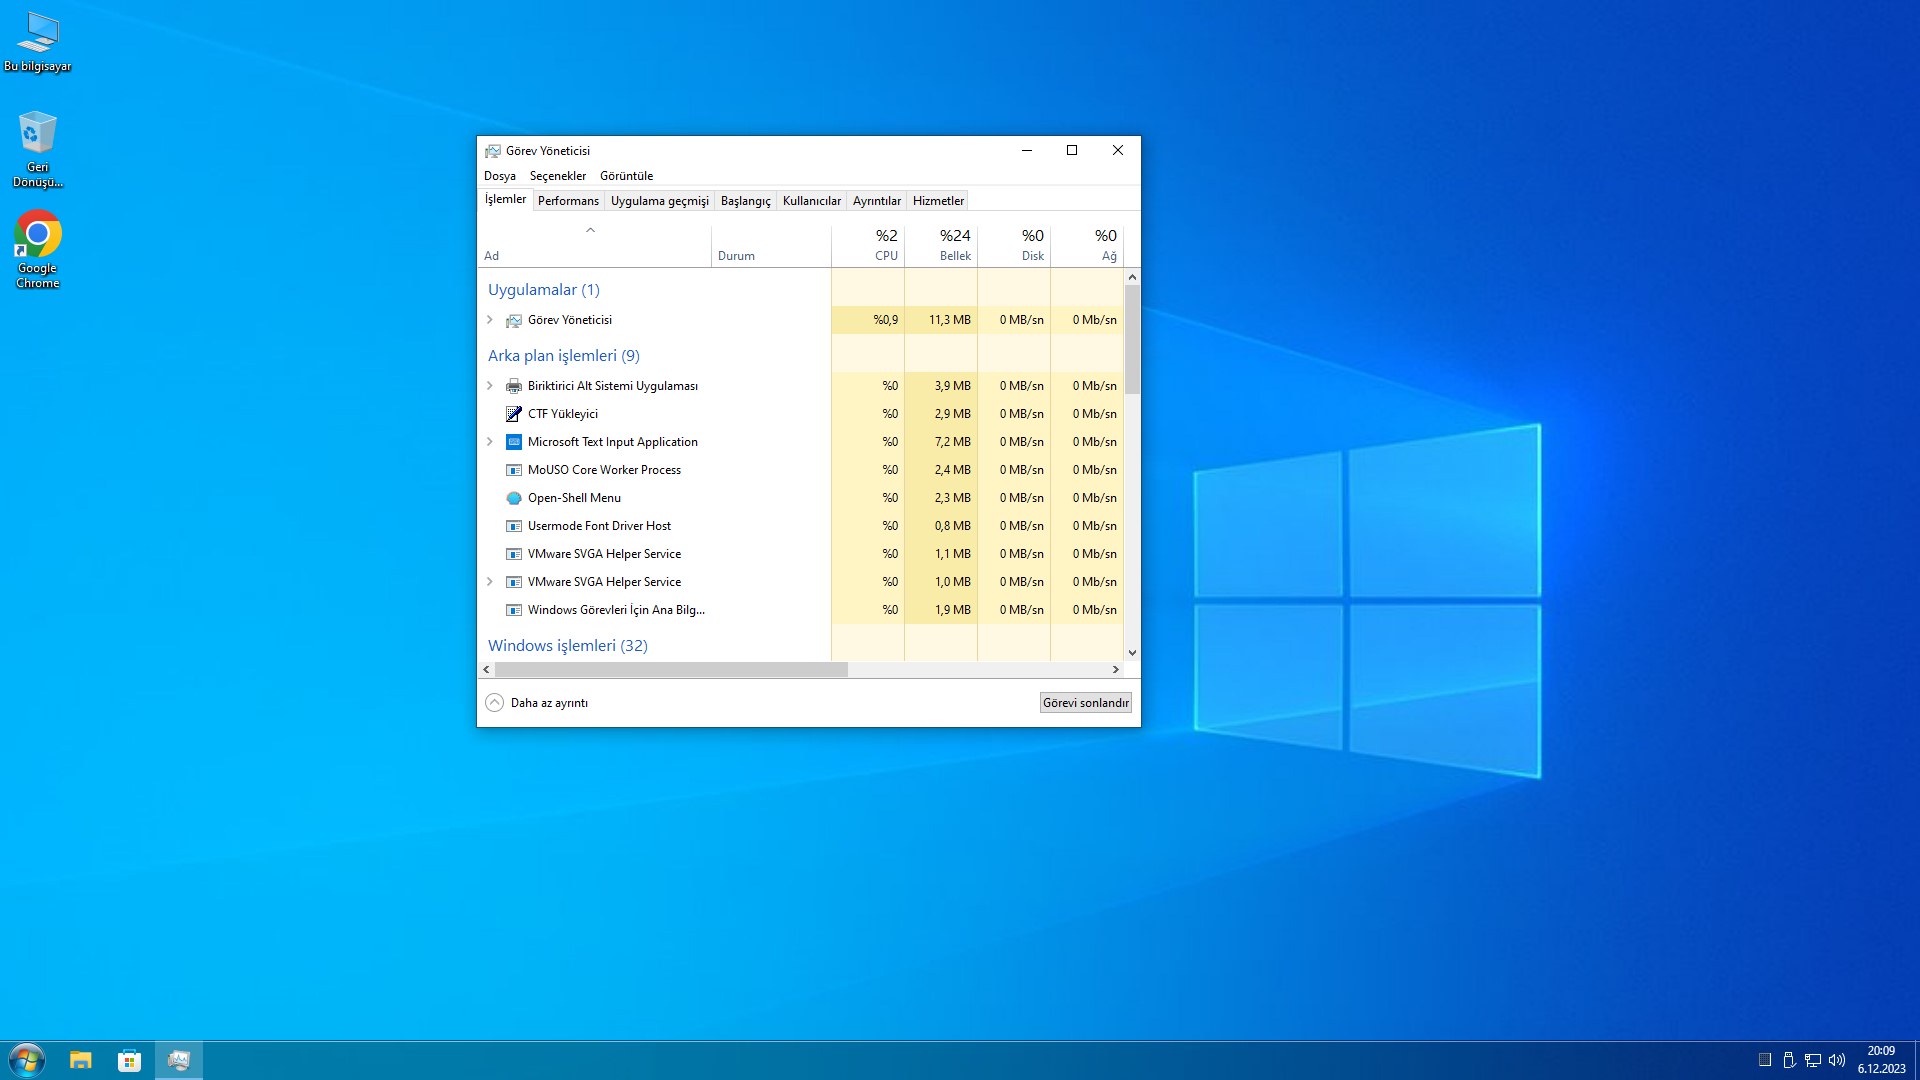1920x1080 pixels.
Task: Click Daha az ayrıntı link text
Action: click(x=549, y=703)
